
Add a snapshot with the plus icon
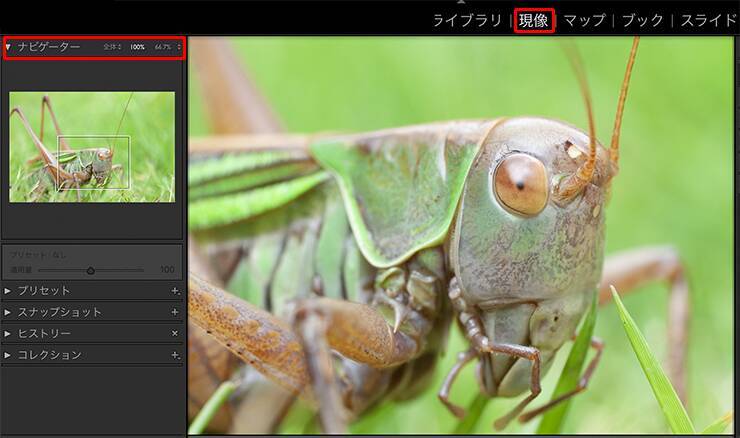pyautogui.click(x=175, y=312)
